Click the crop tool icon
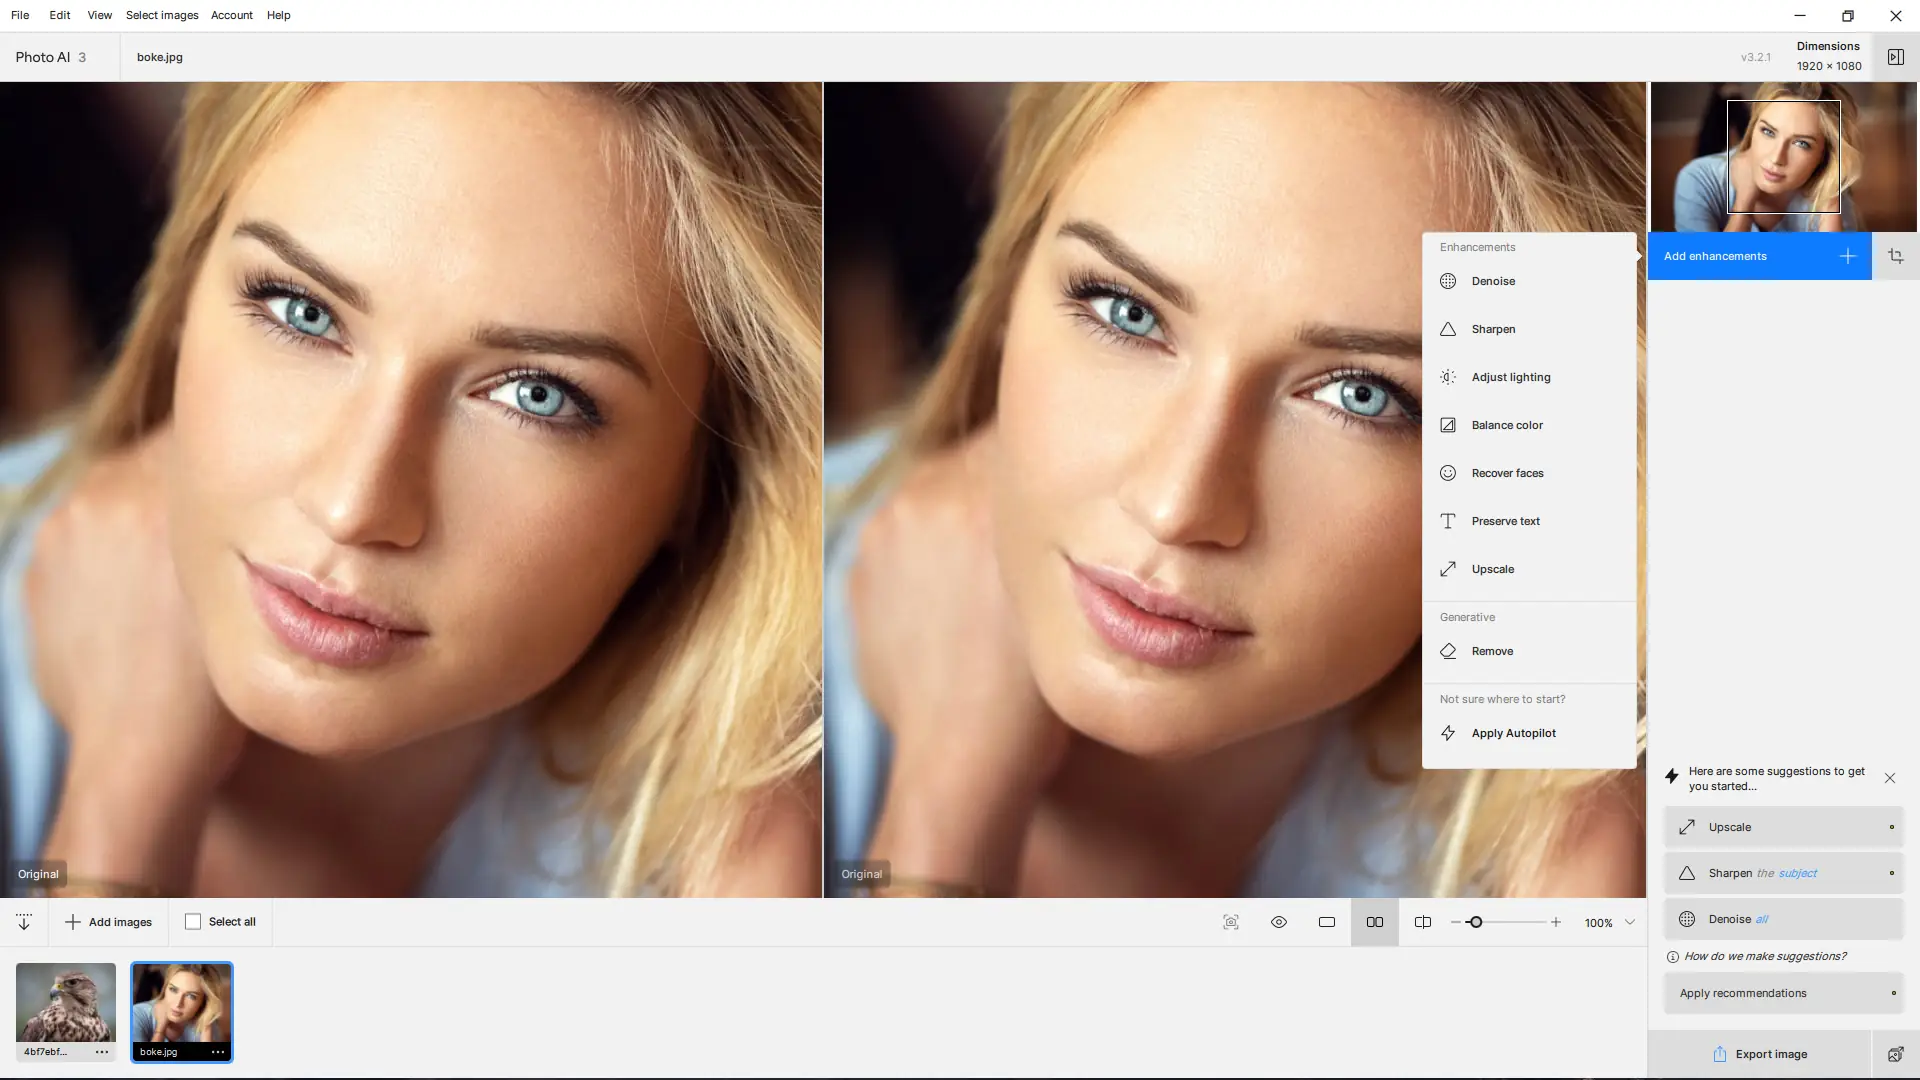 click(x=1895, y=256)
